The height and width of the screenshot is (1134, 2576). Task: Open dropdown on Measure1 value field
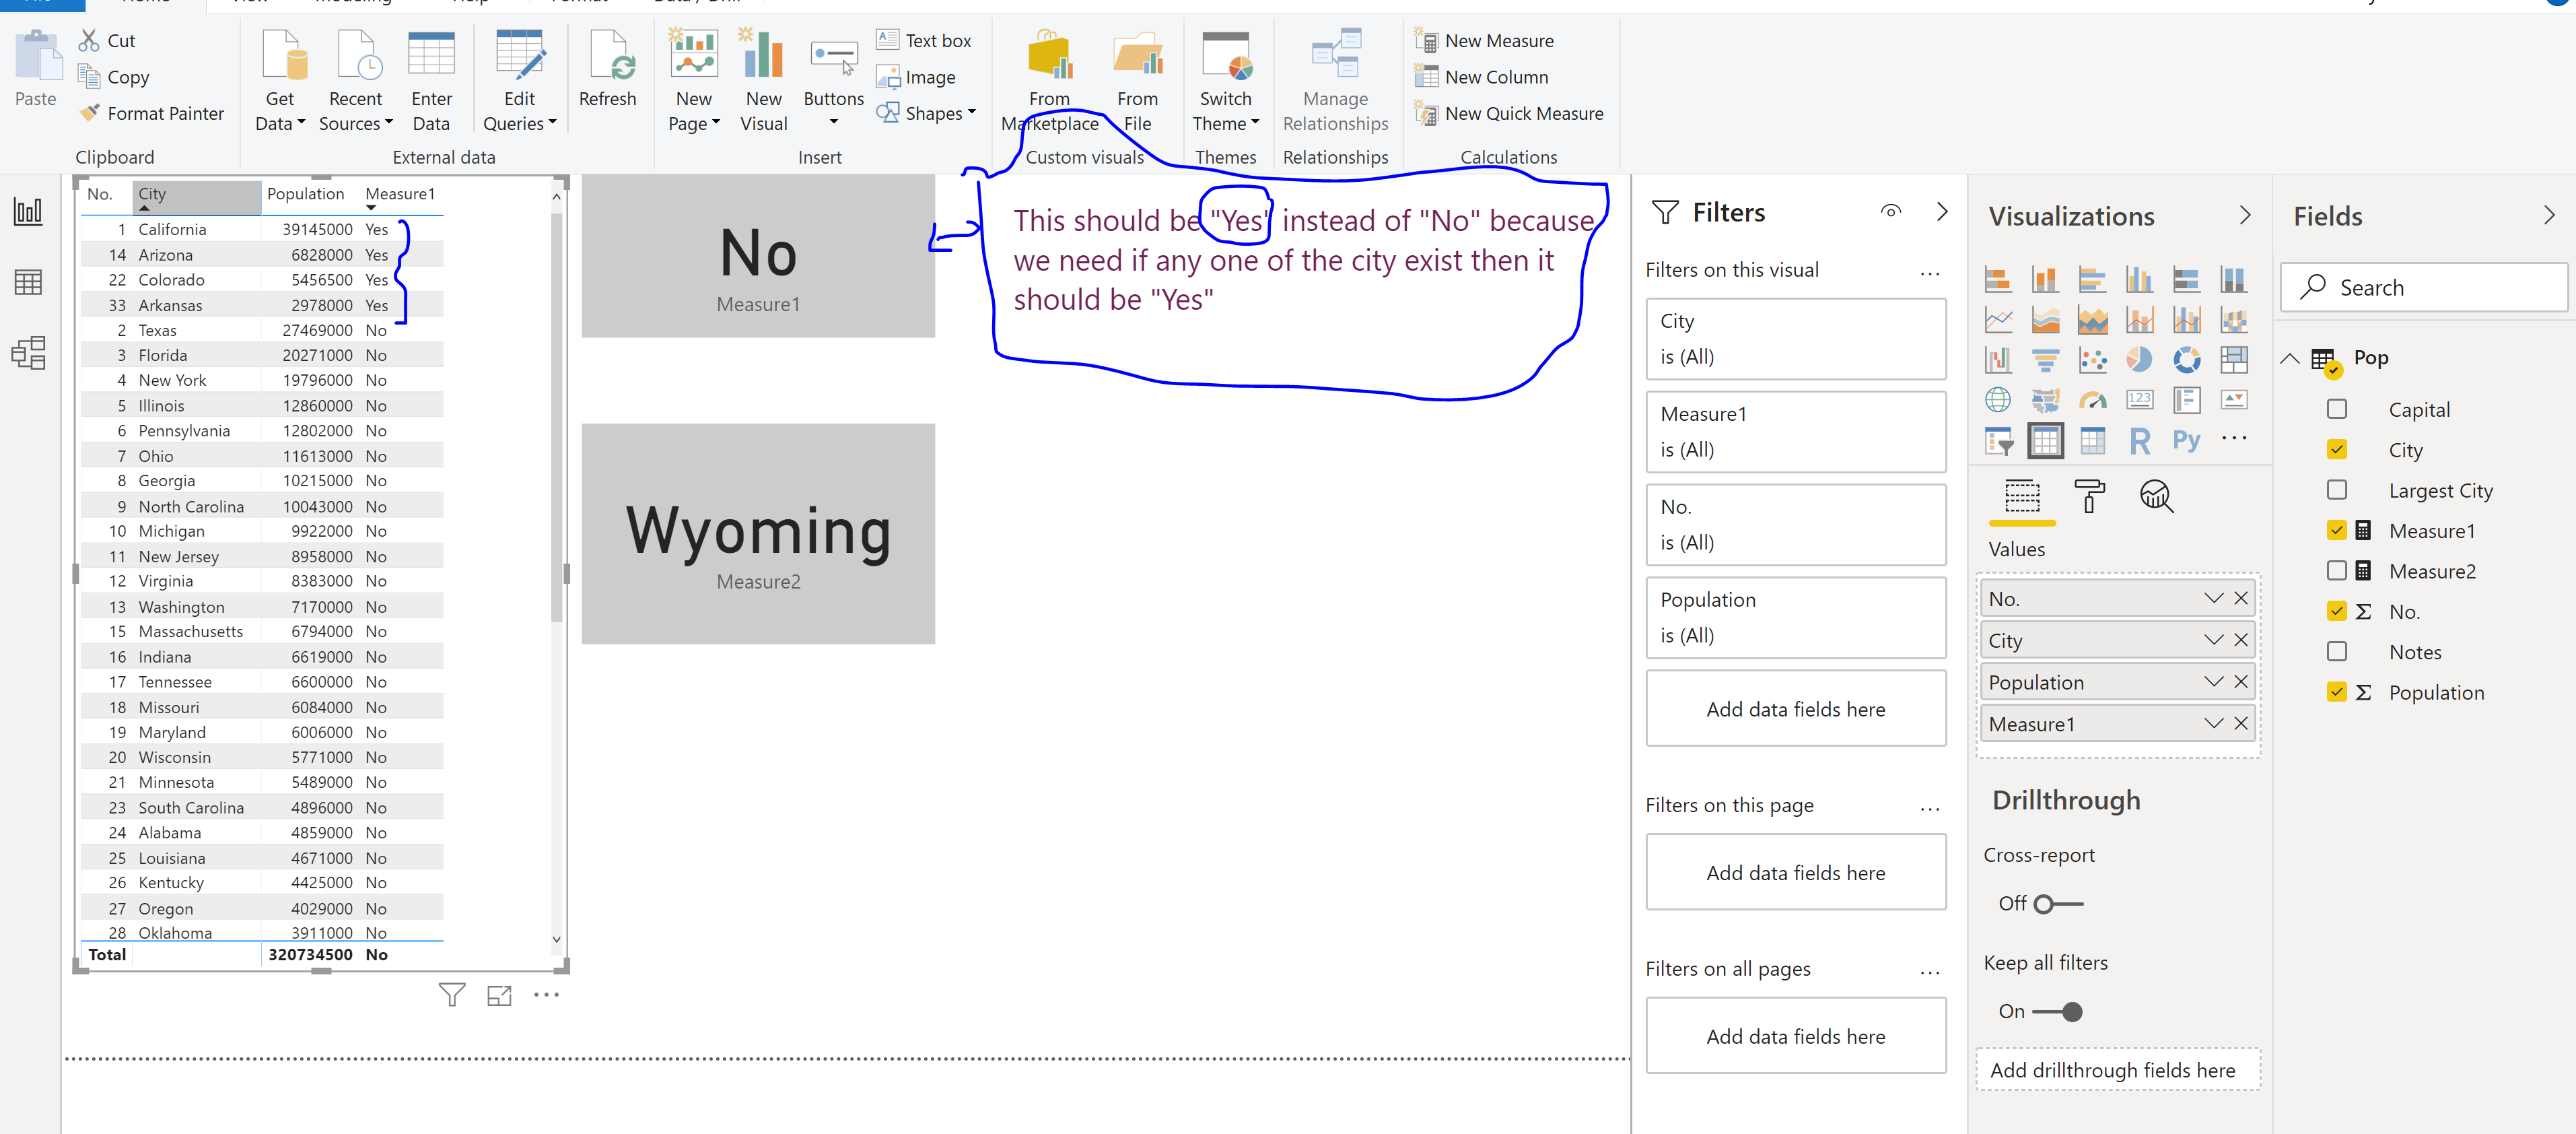(2214, 723)
